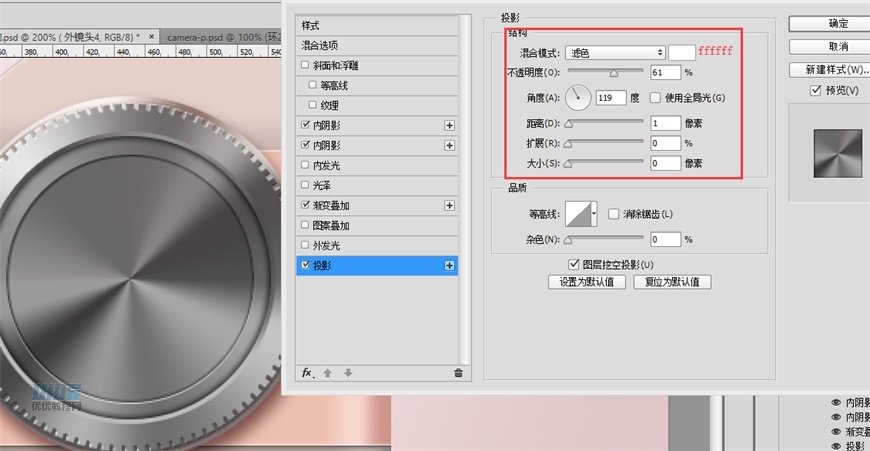The width and height of the screenshot is (870, 451).
Task: Click the 扩展 percent input field
Action: point(665,143)
